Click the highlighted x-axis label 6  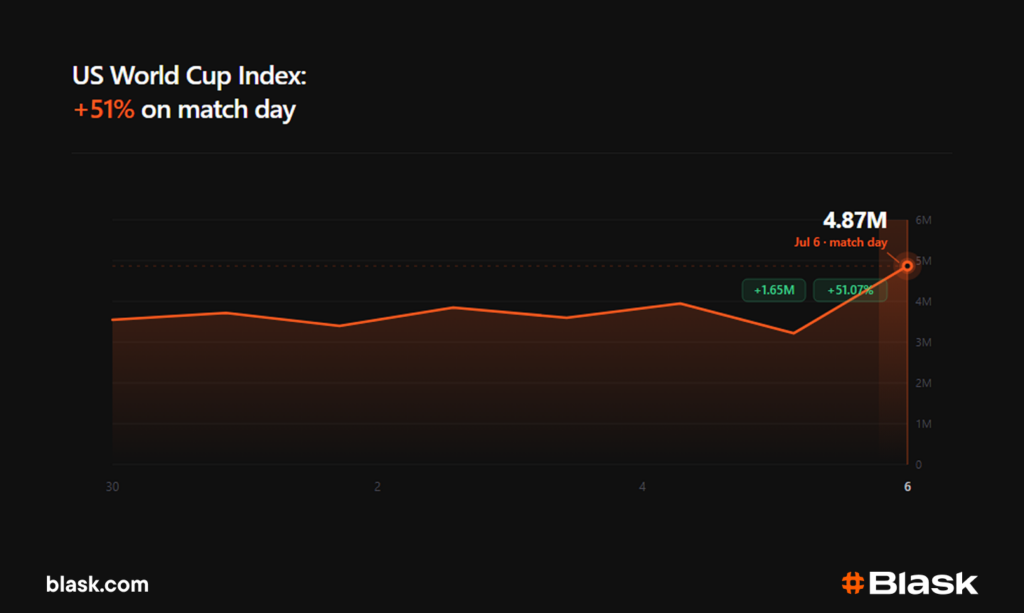click(907, 486)
